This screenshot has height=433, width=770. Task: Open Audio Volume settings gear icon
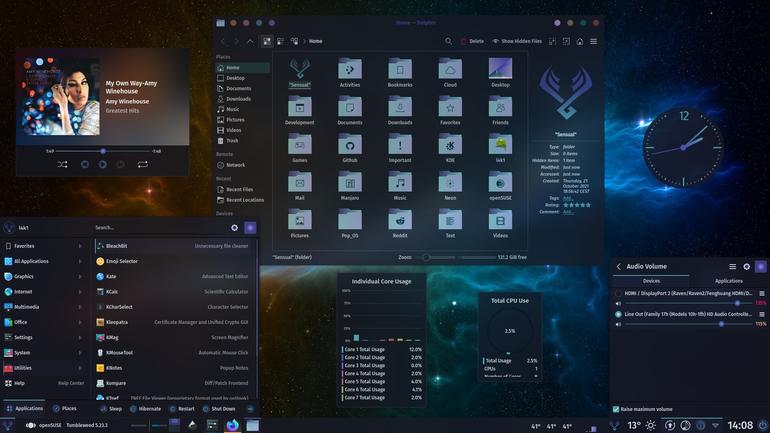click(746, 267)
